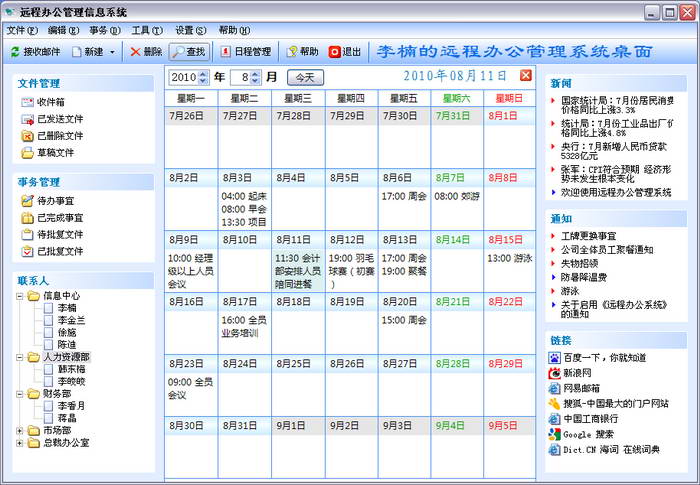Tick the checkbox beside contact 李金兰
Viewport: 700px width, 485px height.
(49, 320)
